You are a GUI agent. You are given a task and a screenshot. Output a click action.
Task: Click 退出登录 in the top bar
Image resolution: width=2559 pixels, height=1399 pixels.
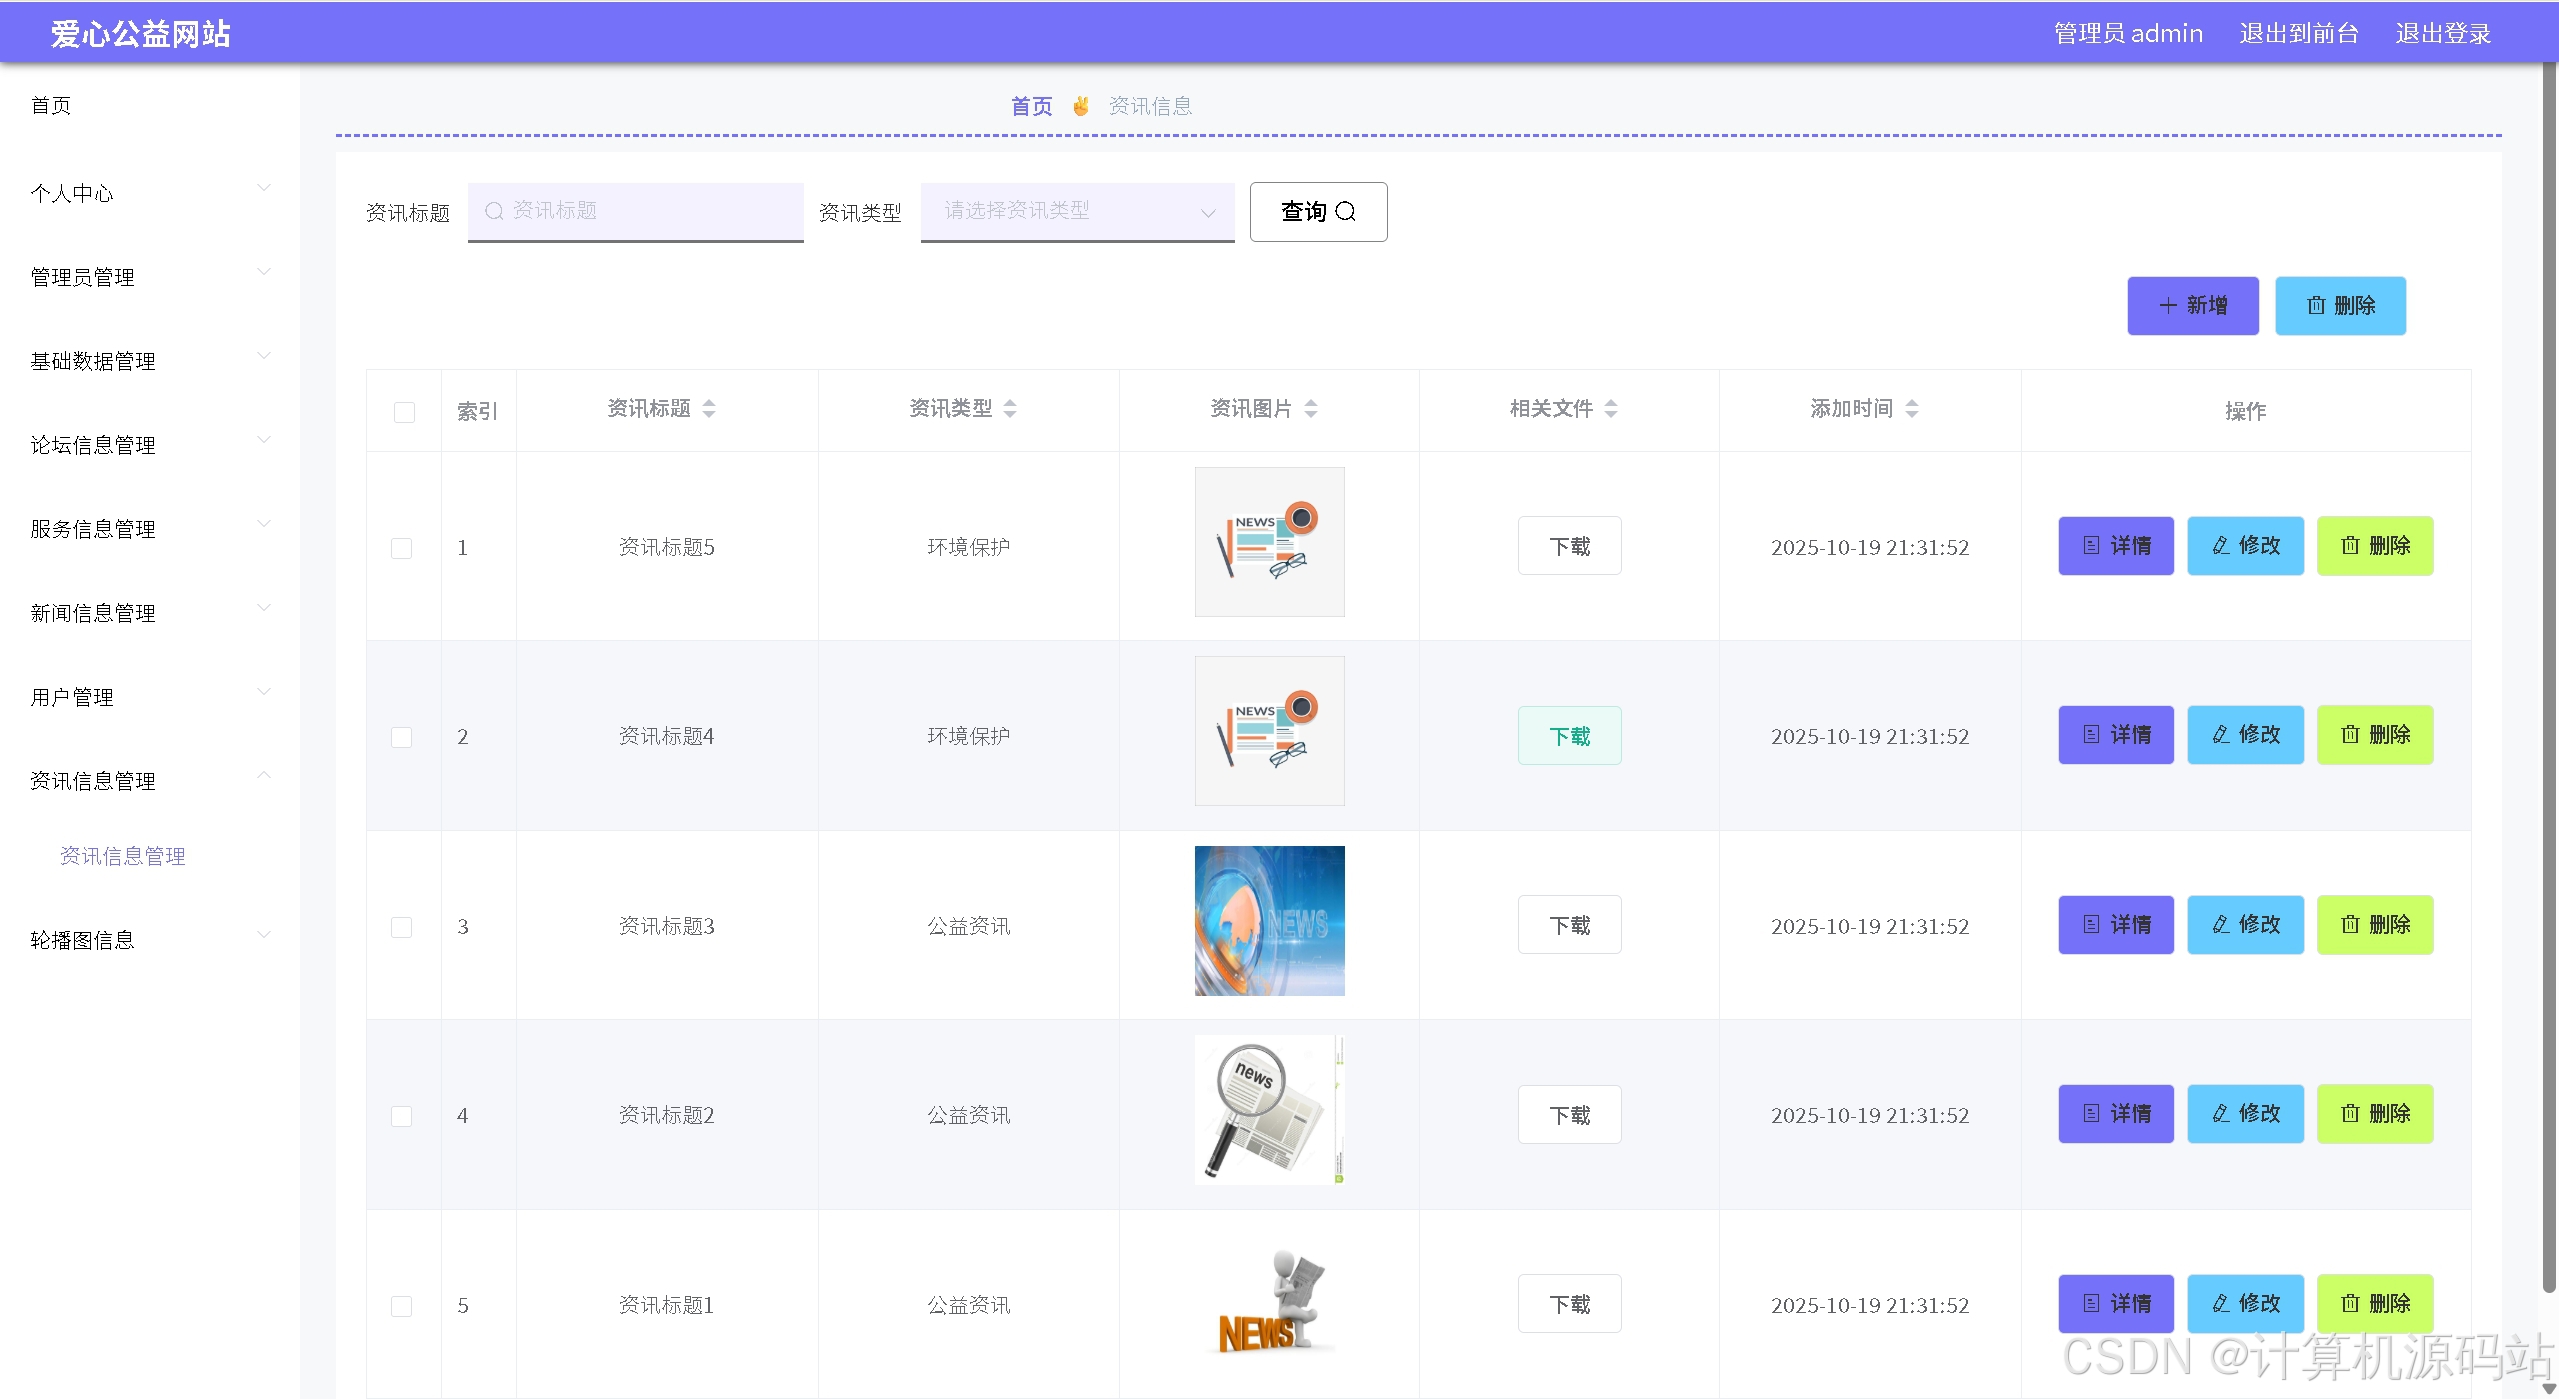2442,34
